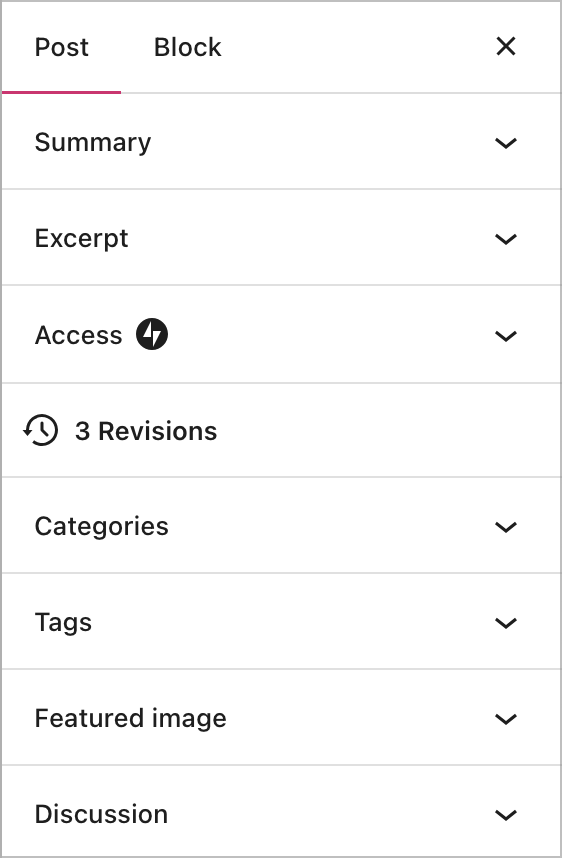Expand the Discussion panel chevron
This screenshot has height=858, width=562.
[506, 815]
